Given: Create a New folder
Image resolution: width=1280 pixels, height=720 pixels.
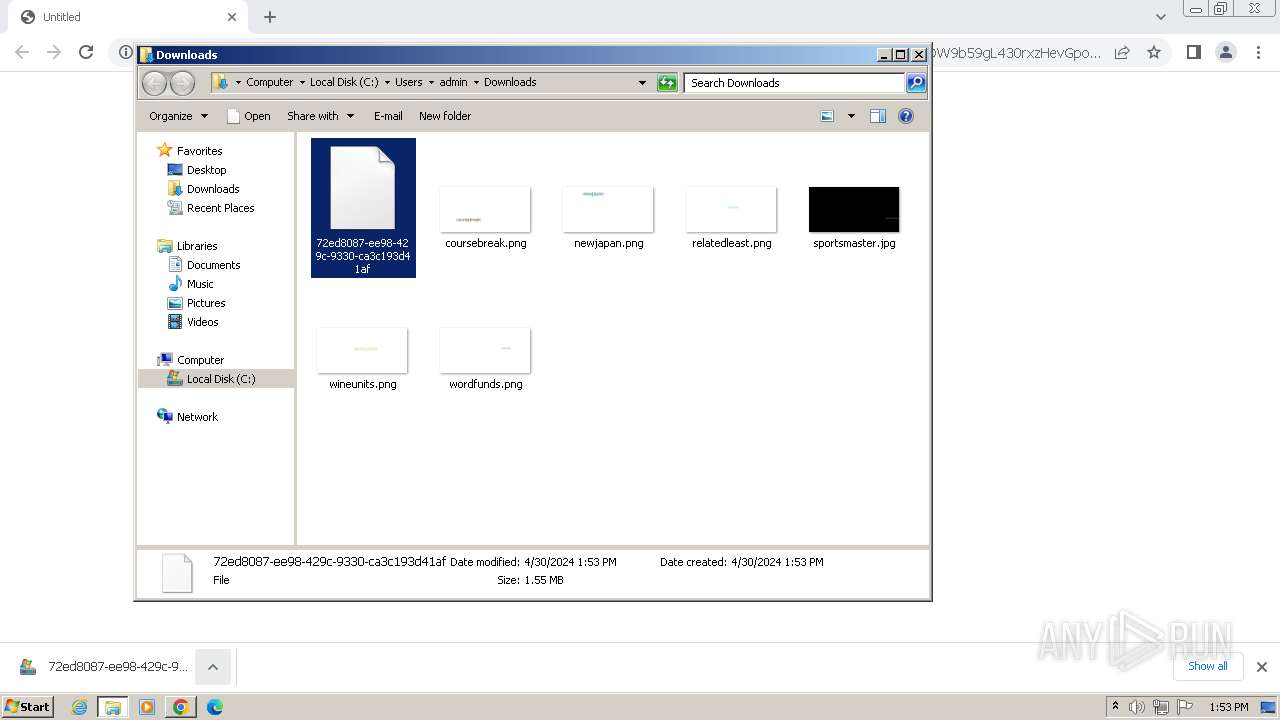Looking at the screenshot, I should 445,116.
